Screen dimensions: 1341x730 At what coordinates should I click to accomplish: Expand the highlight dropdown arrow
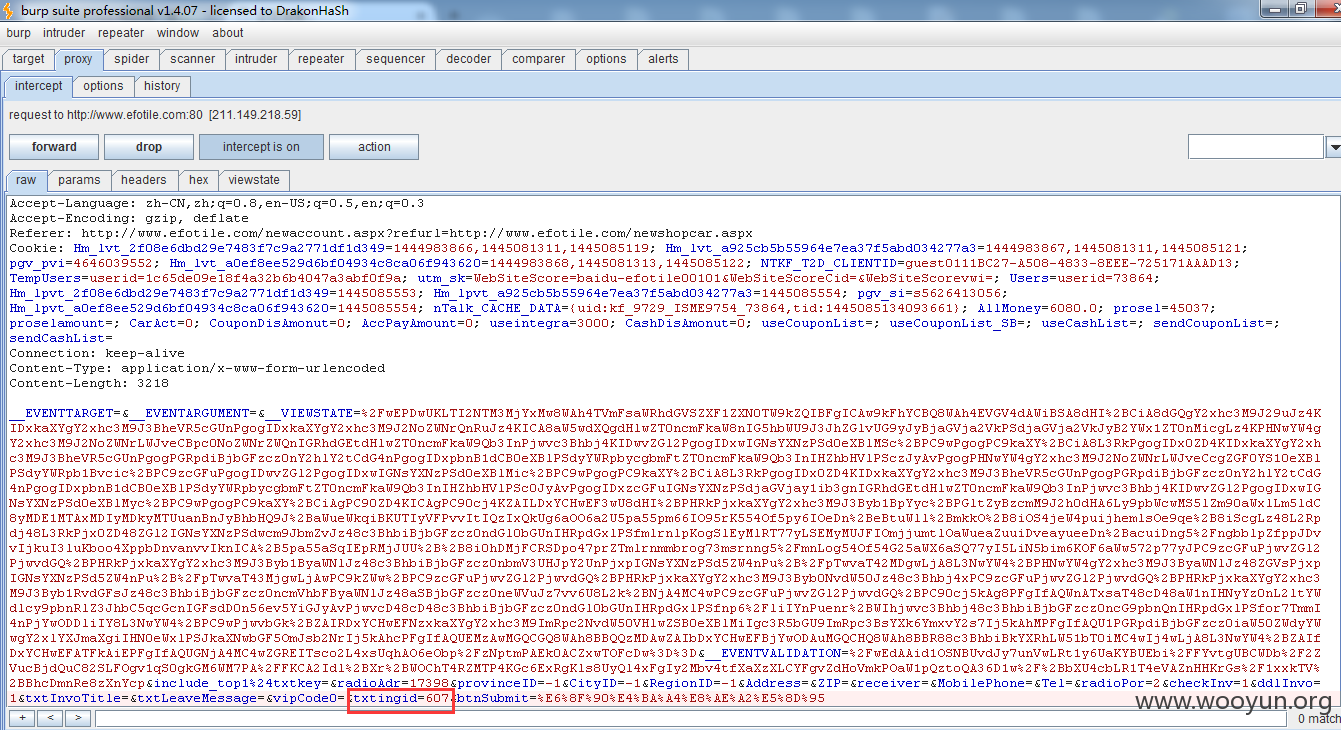point(1333,148)
